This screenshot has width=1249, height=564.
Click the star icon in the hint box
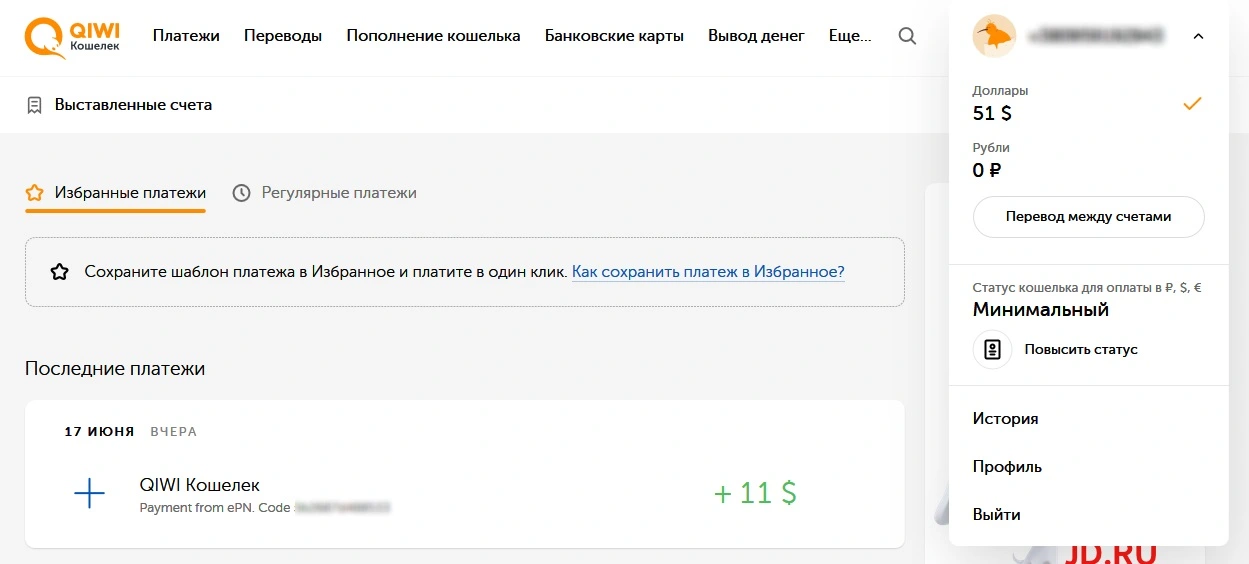60,272
